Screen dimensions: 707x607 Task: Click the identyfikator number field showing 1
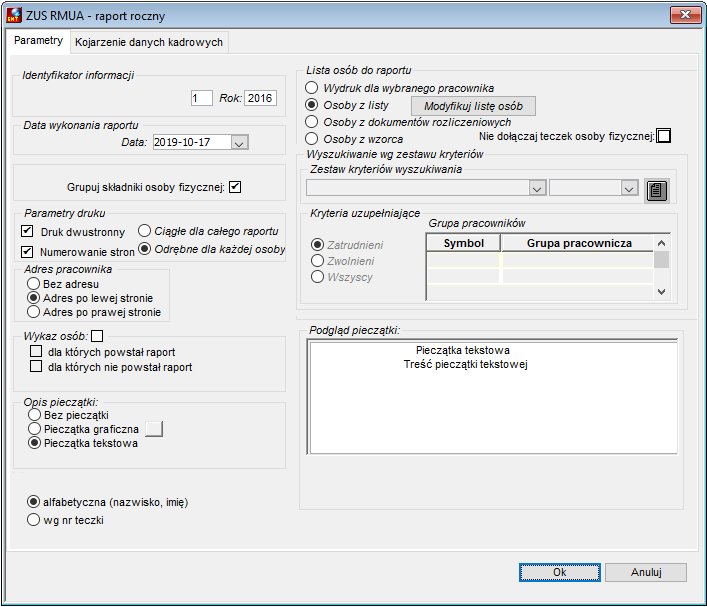pos(202,98)
